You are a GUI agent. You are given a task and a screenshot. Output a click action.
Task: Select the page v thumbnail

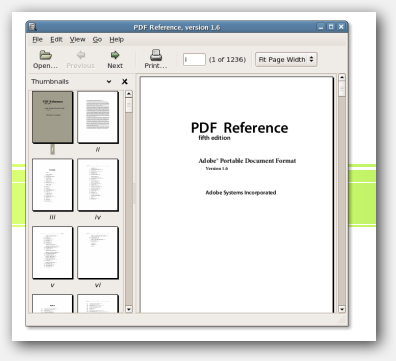tap(52, 252)
